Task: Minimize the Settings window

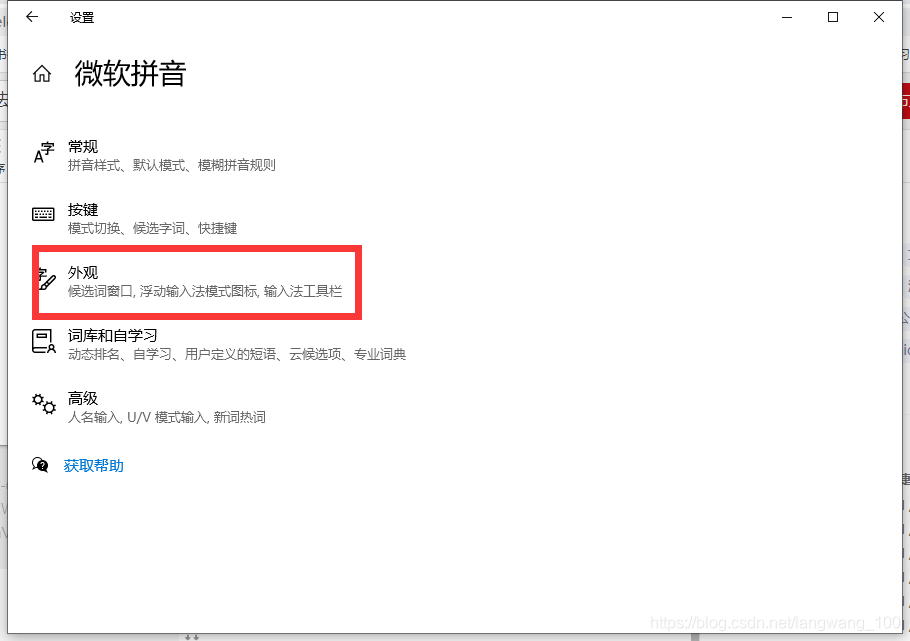Action: [x=786, y=17]
